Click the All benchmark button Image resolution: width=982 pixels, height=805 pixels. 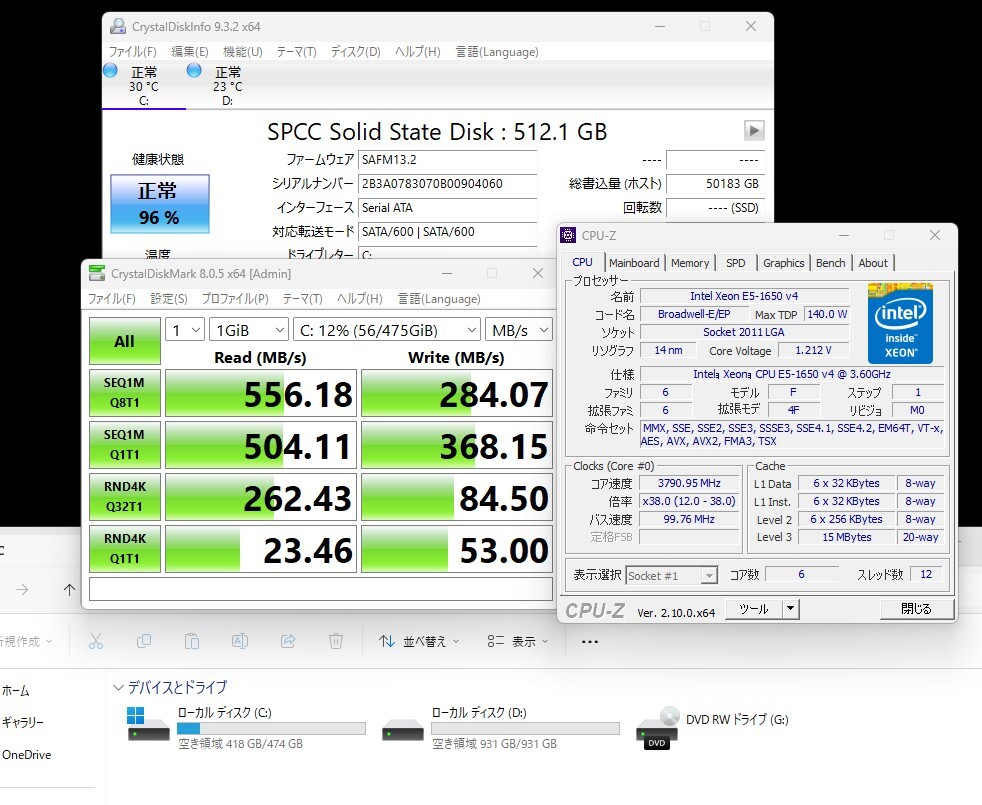point(125,341)
